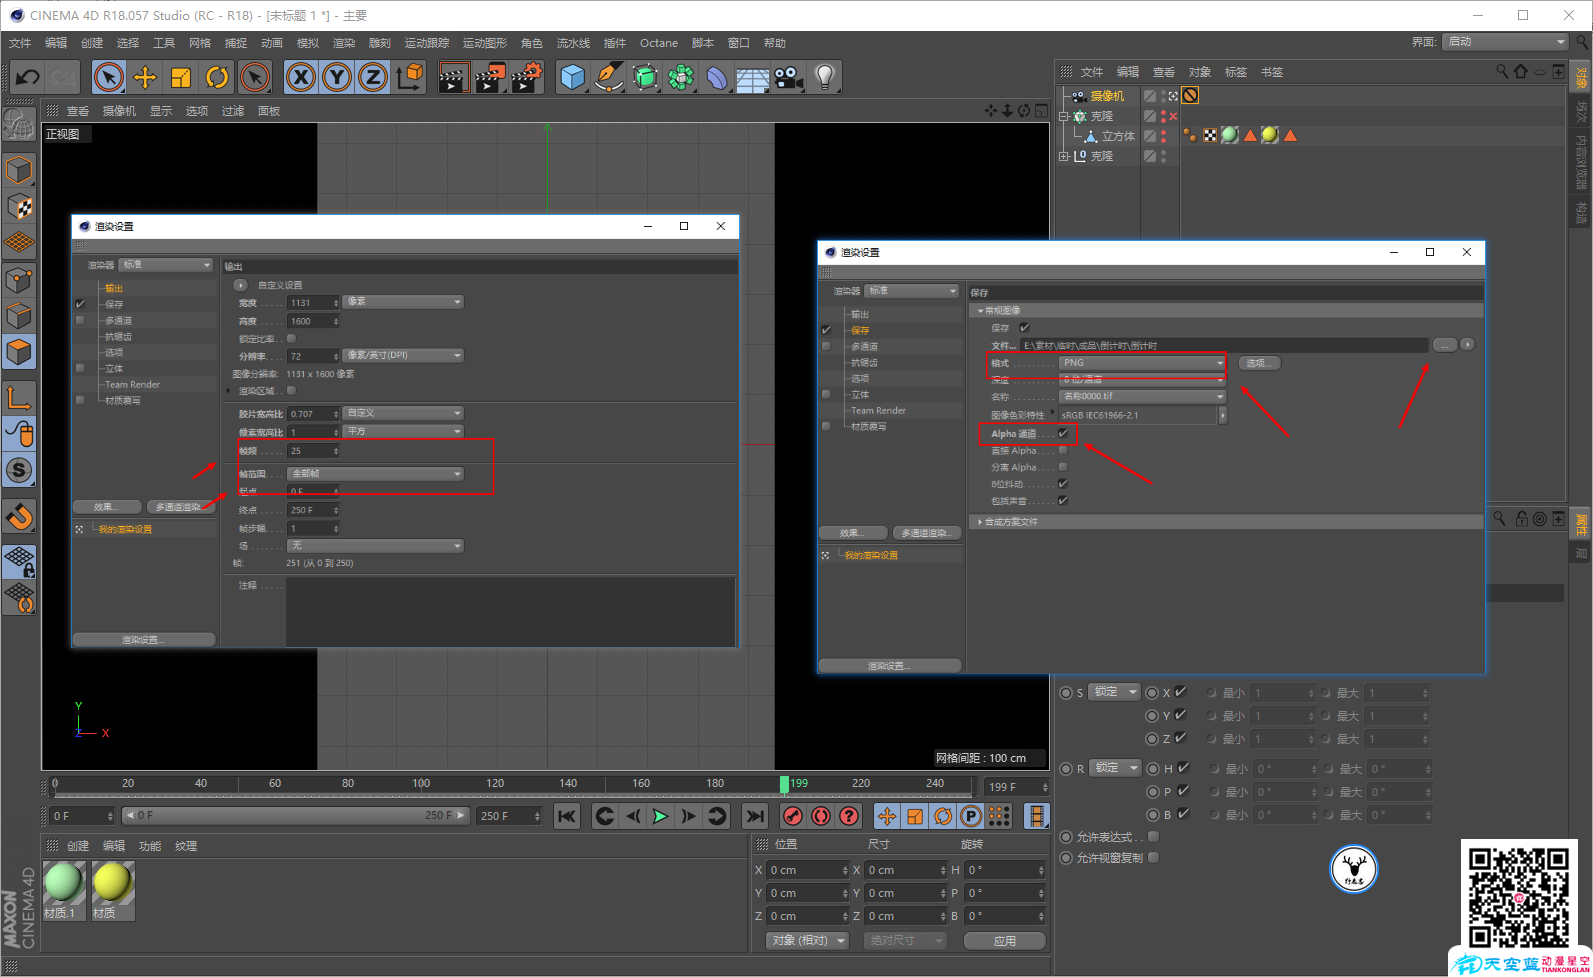This screenshot has width=1593, height=977.
Task: Click the Go to End playback button
Action: pyautogui.click(x=755, y=816)
